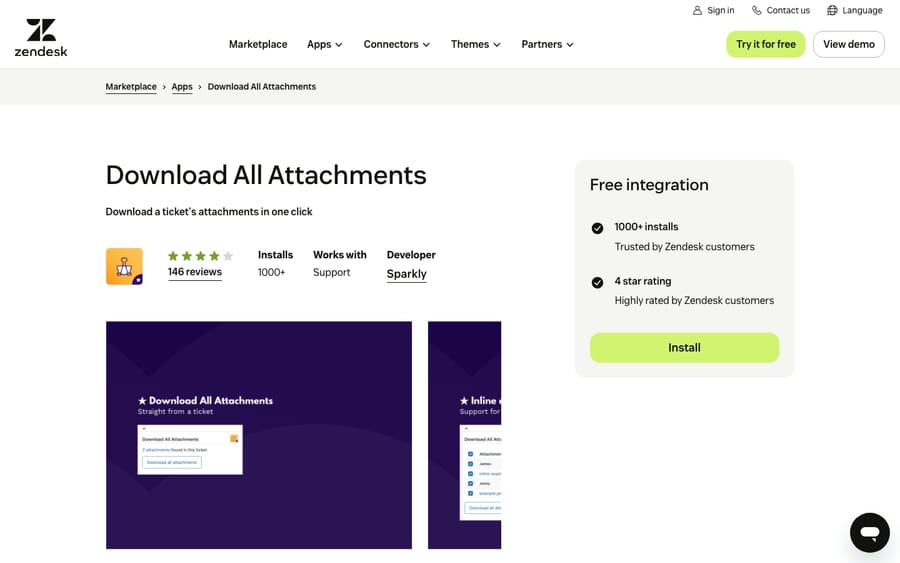900x563 pixels.
Task: Open the 146 reviews link
Action: pyautogui.click(x=195, y=272)
